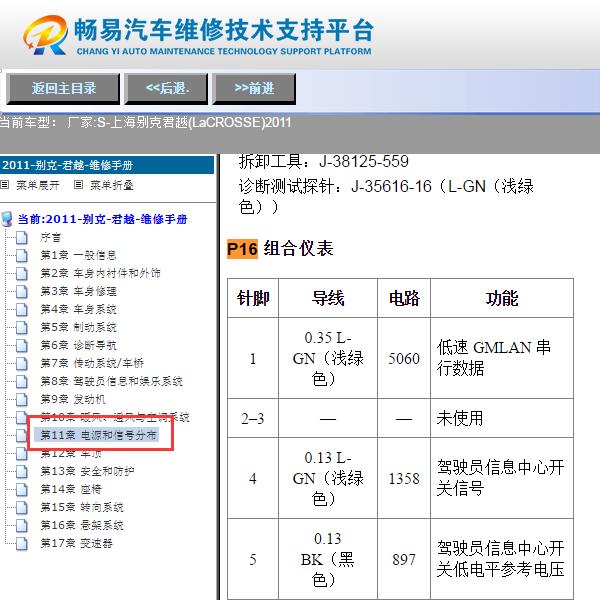Open 第9章 发动机
This screenshot has height=600, width=600.
pos(73,399)
